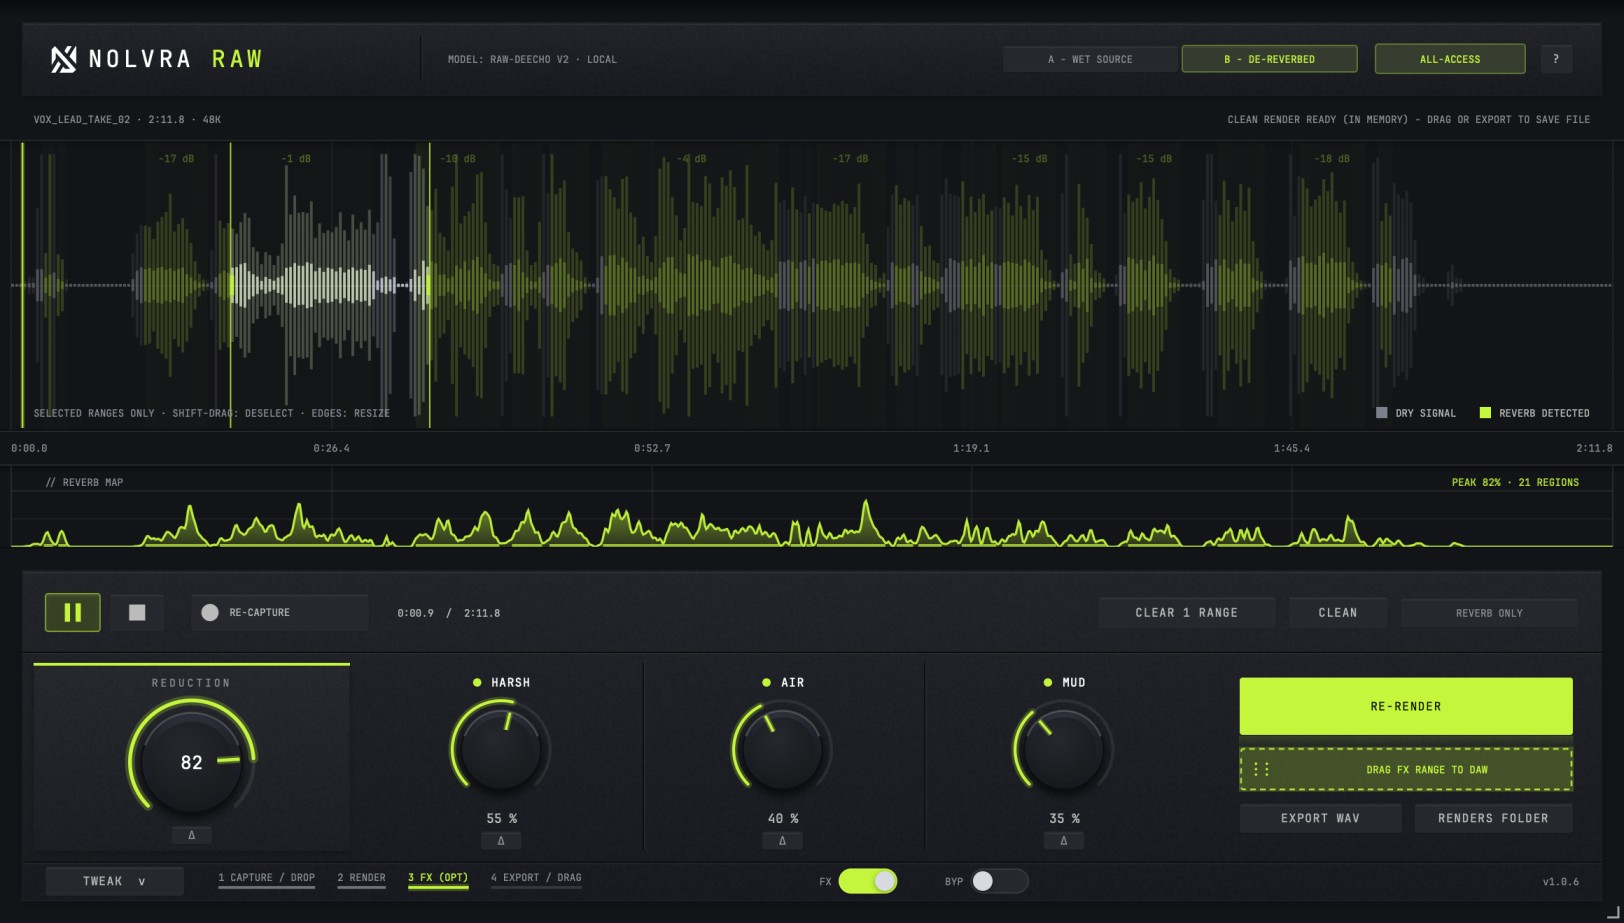
Task: Click the 2:11.8 ruler end label
Action: (x=1594, y=448)
